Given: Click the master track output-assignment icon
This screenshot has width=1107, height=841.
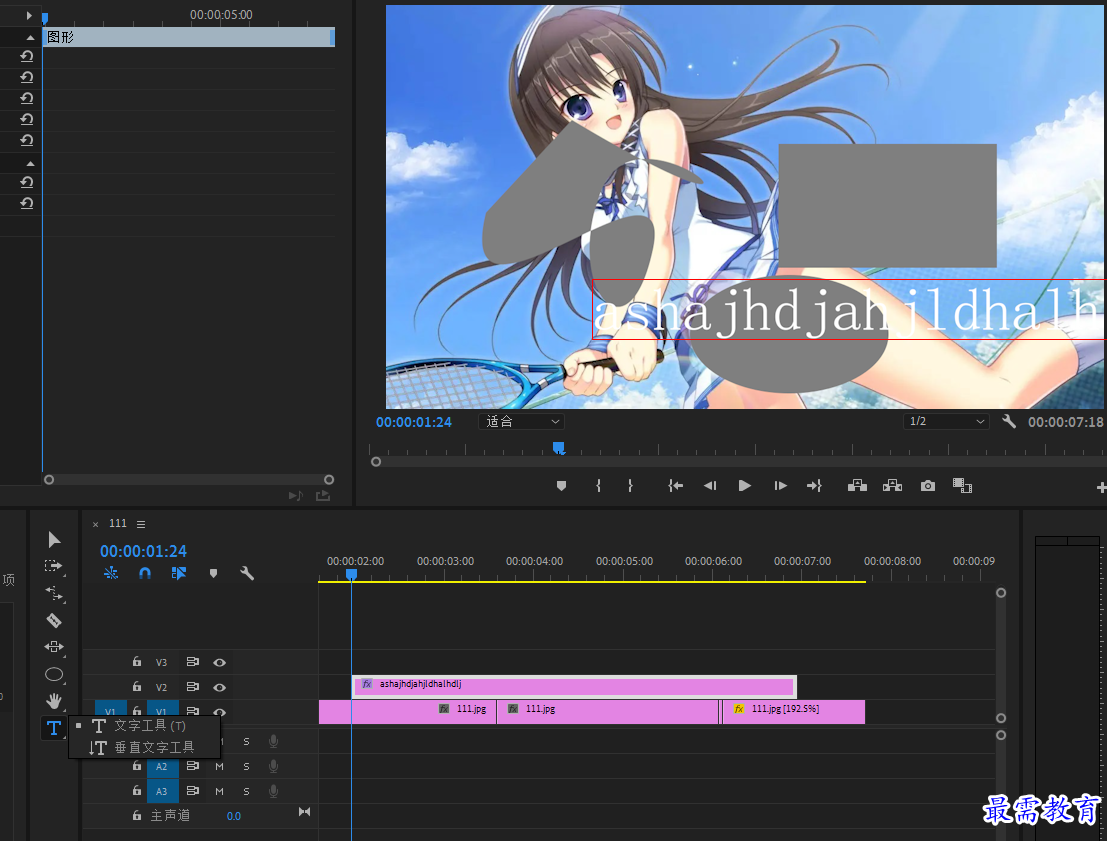Looking at the screenshot, I should (x=304, y=812).
